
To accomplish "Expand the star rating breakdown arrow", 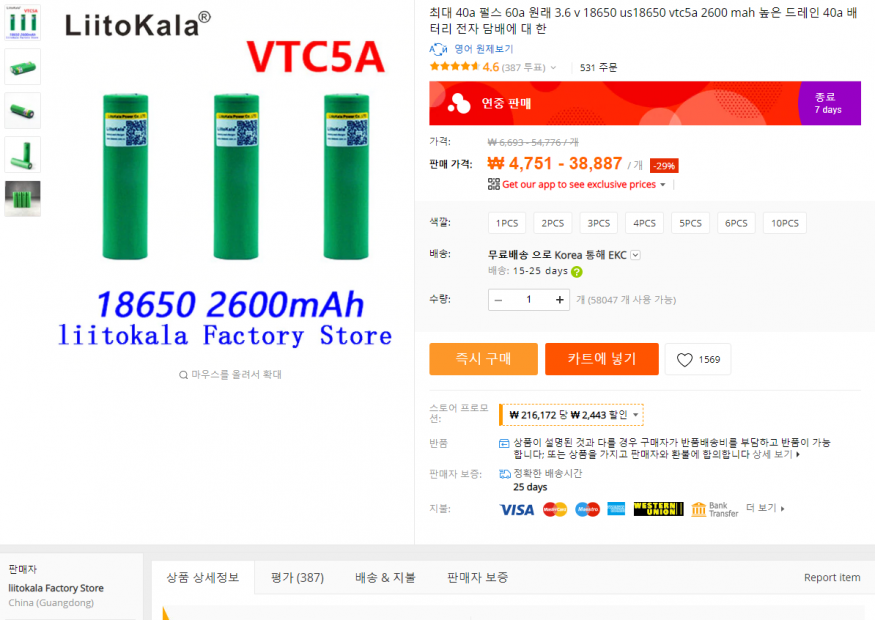I will (x=553, y=68).
